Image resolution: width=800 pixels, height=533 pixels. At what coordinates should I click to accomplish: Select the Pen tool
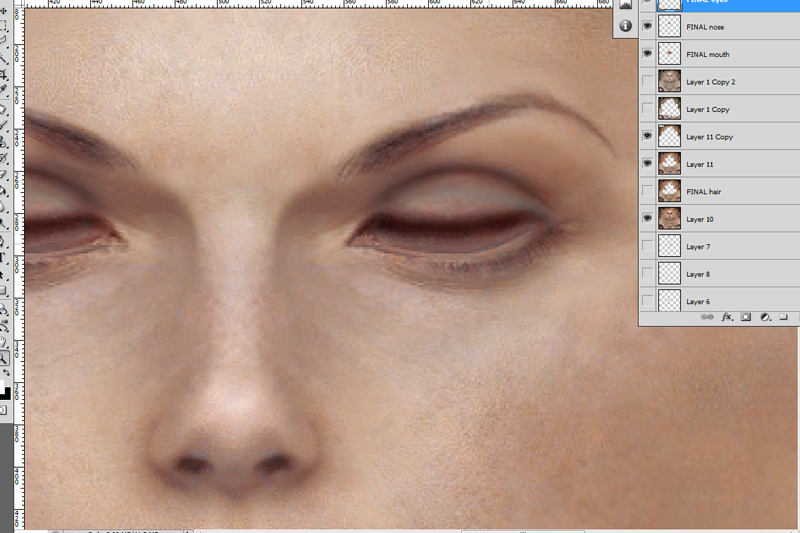coord(3,241)
